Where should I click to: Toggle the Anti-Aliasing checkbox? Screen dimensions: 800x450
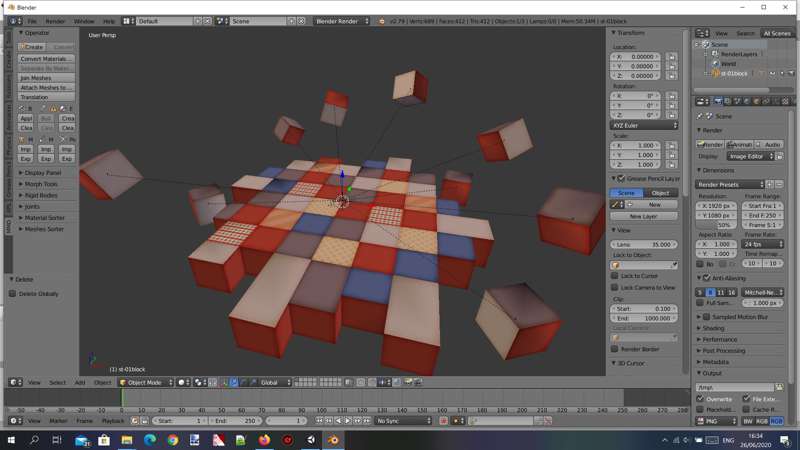click(x=707, y=278)
